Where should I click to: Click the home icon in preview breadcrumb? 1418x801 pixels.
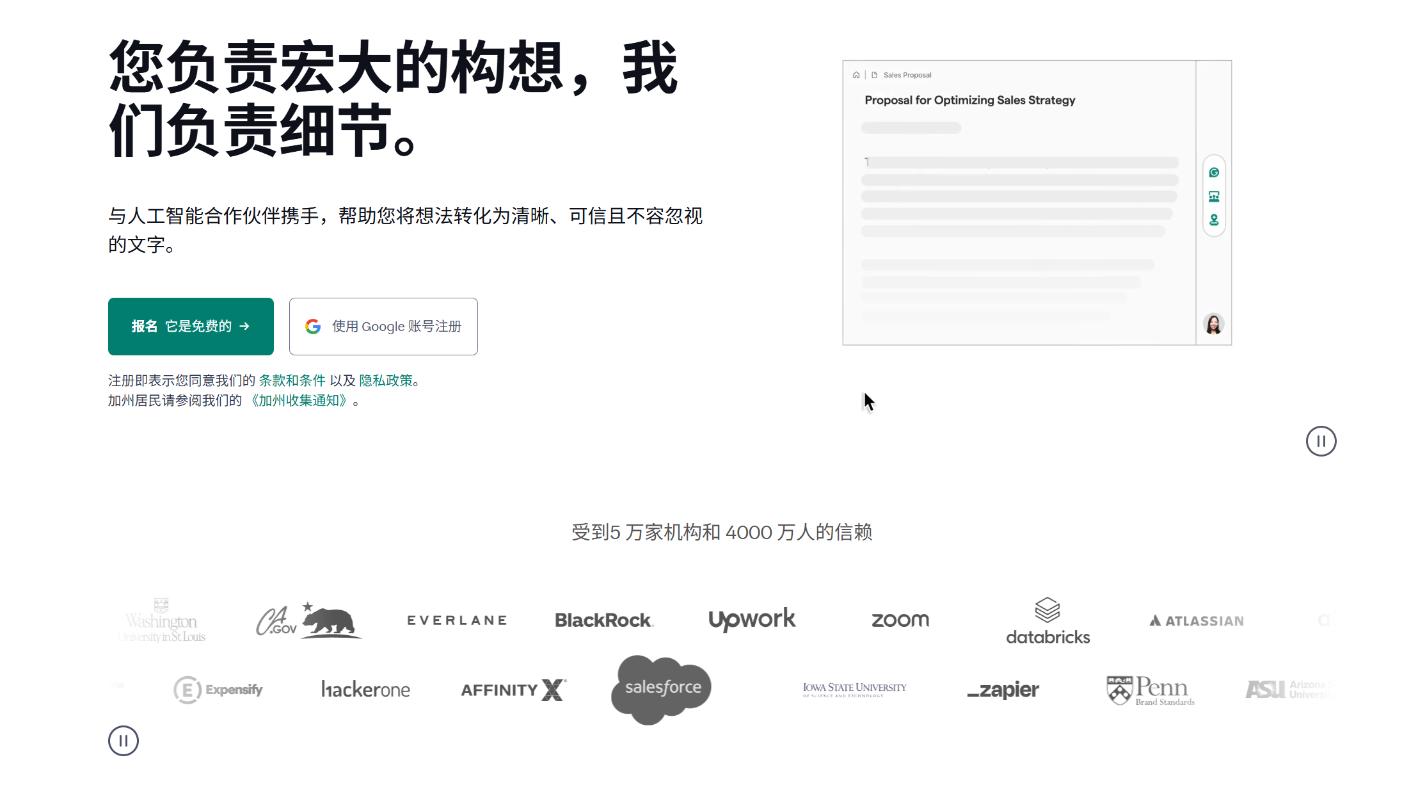pyautogui.click(x=856, y=75)
